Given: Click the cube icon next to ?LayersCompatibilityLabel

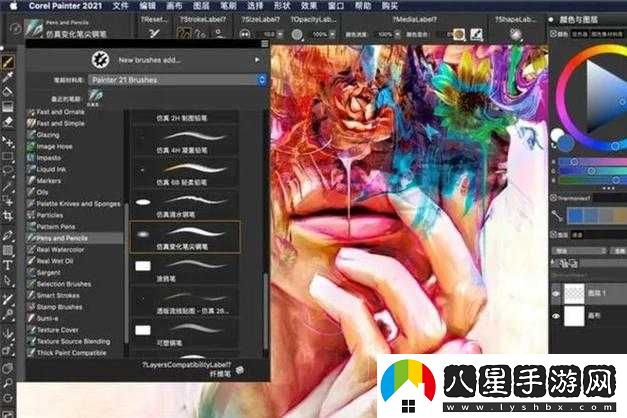Looking at the screenshot, I should (240, 370).
